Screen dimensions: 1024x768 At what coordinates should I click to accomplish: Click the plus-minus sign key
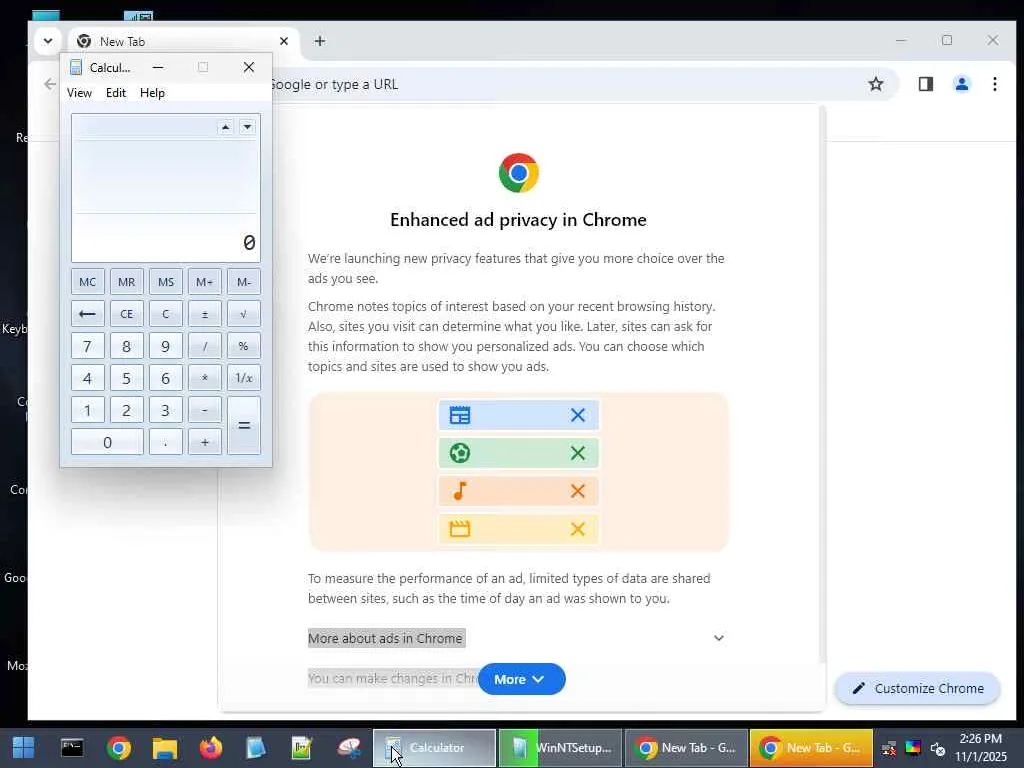[204, 314]
